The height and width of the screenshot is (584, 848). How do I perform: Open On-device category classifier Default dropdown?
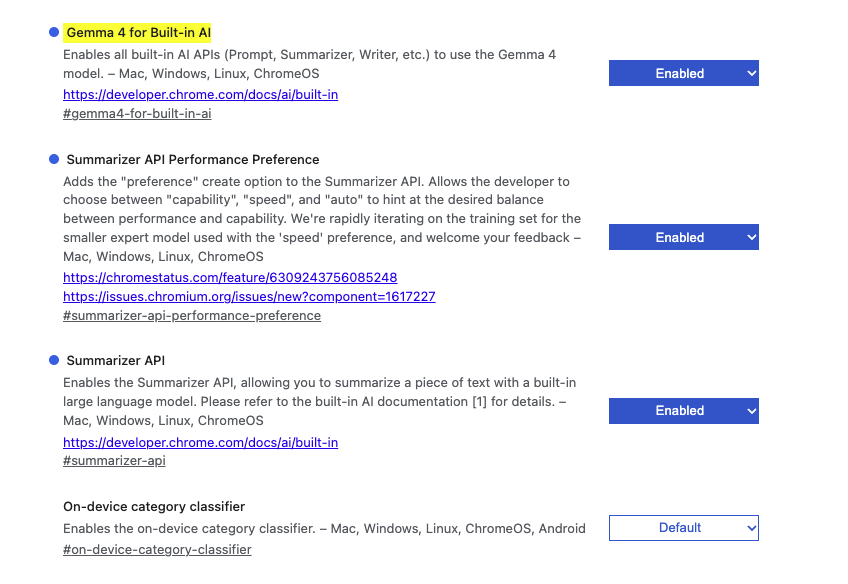684,528
